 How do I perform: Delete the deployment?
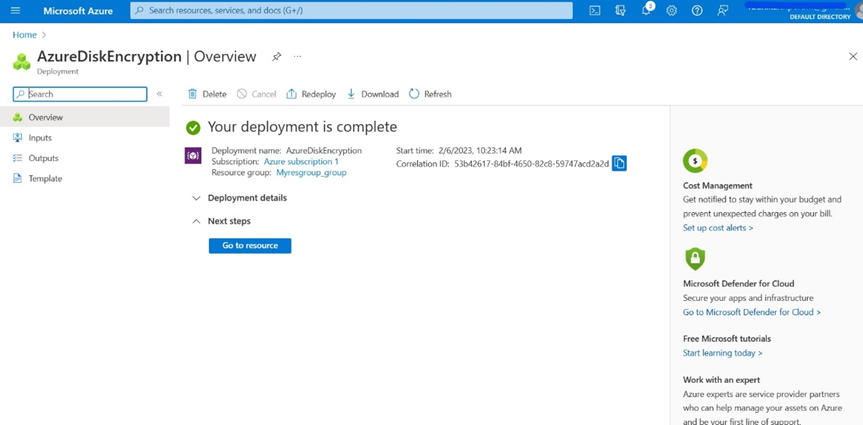click(x=207, y=94)
